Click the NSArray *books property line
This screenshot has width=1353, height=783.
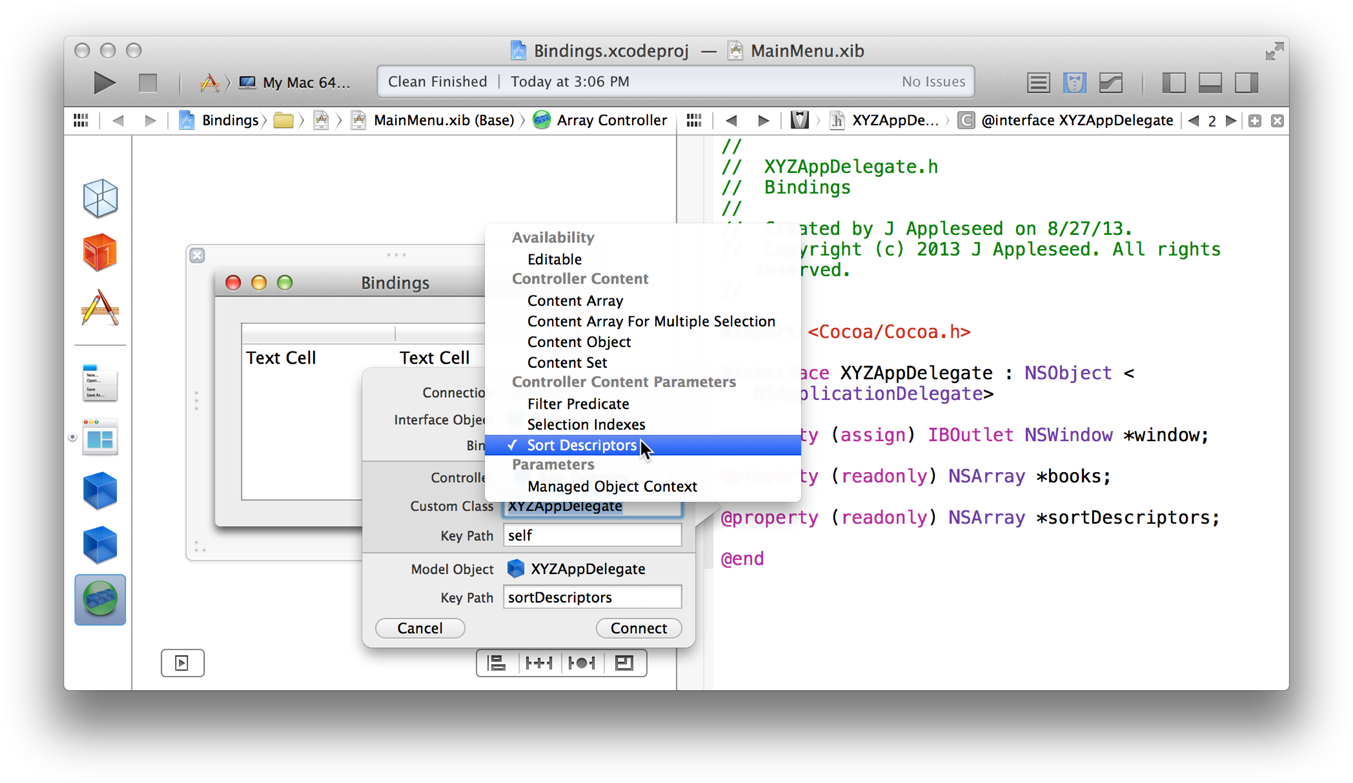pyautogui.click(x=916, y=476)
